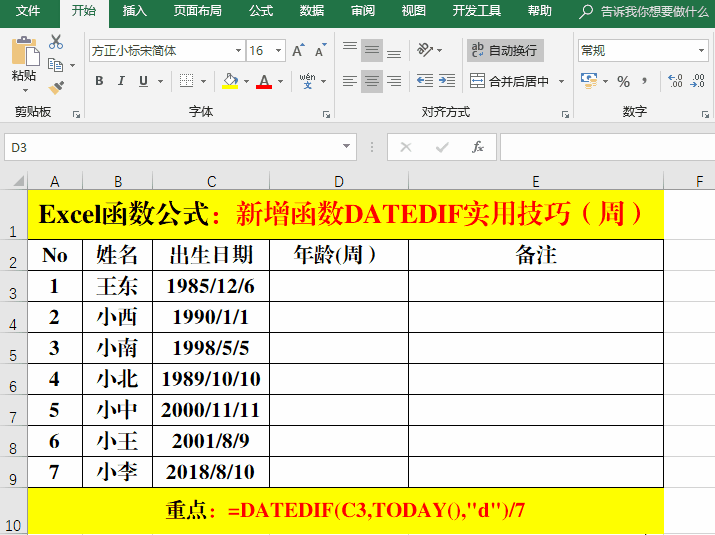
Task: Switch to the 页面布局 tab
Action: tap(197, 11)
